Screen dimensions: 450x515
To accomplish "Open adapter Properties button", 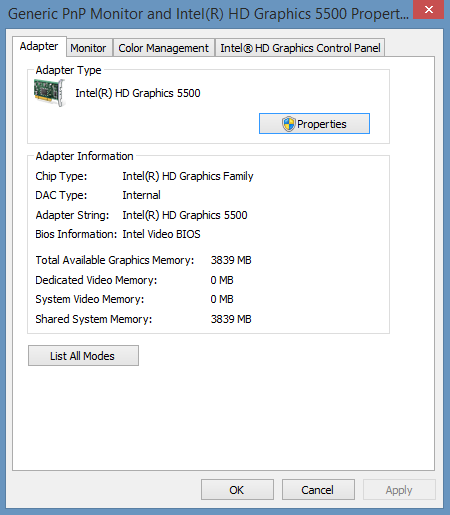I will point(314,124).
